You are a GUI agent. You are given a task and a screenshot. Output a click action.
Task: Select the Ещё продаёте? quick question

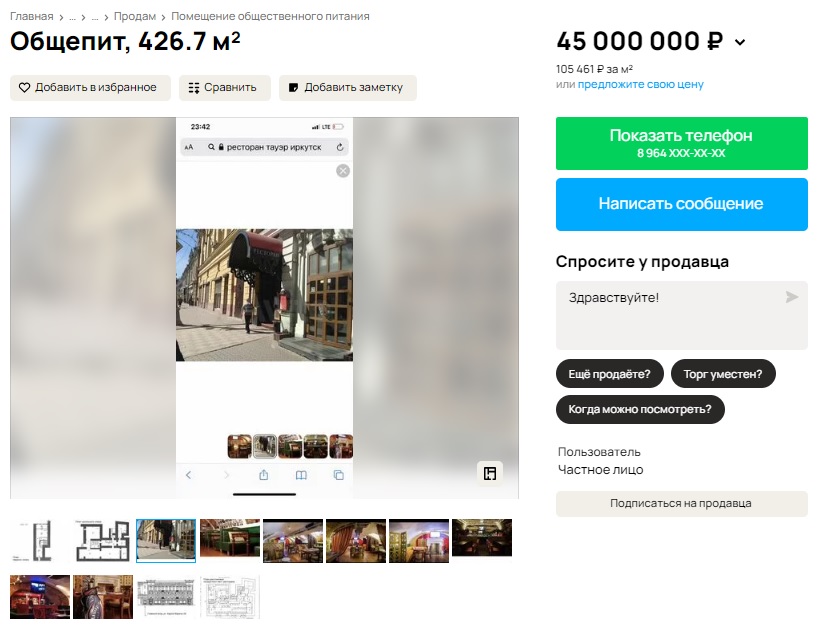coord(609,375)
